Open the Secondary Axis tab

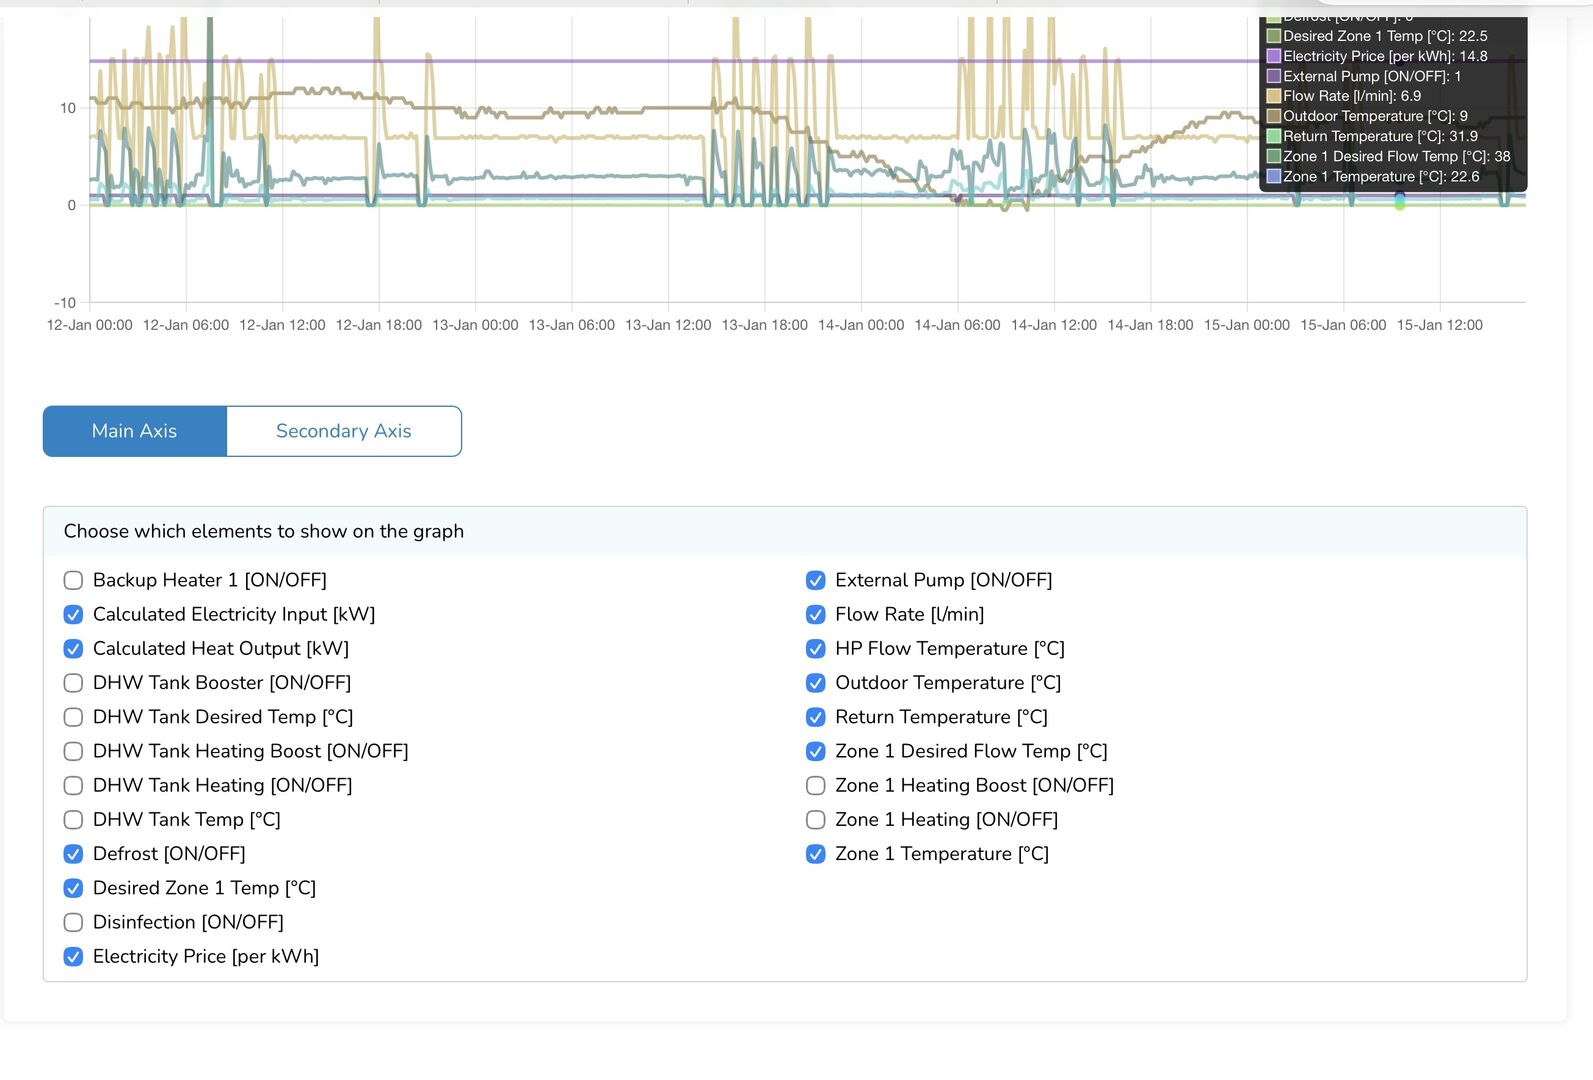pos(343,431)
